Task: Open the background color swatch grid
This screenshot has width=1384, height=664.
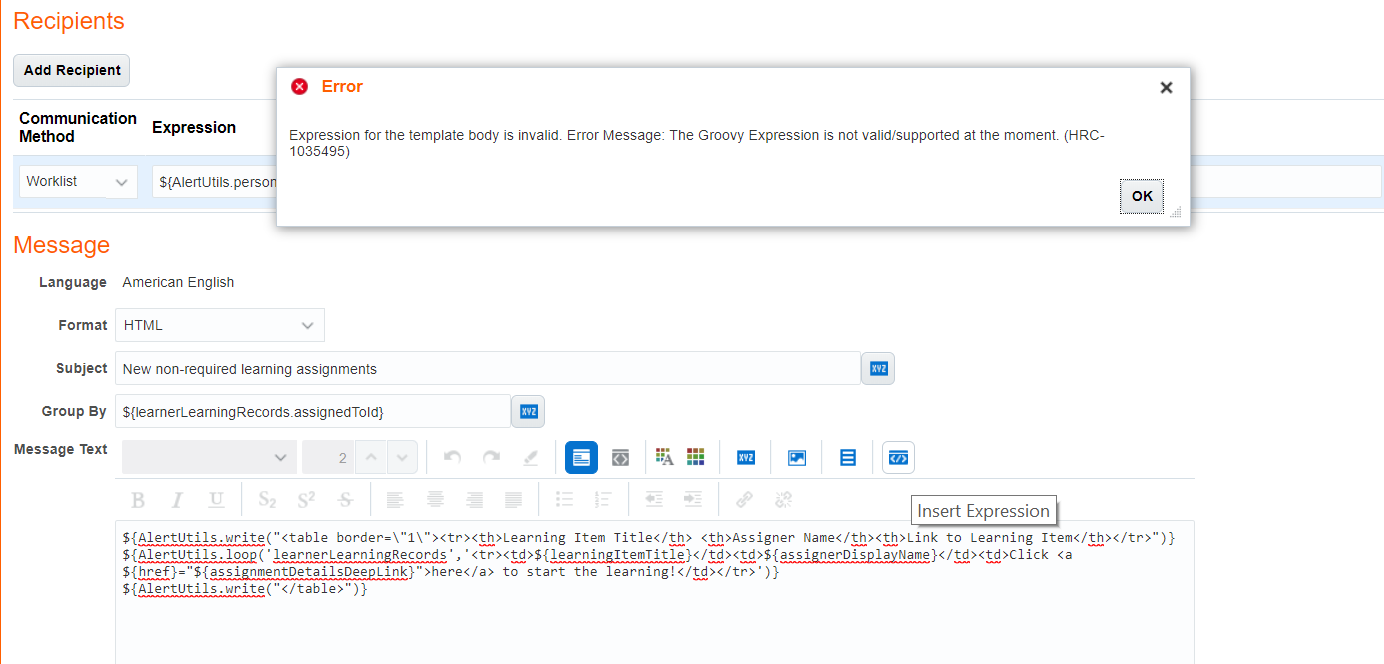Action: pyautogui.click(x=695, y=457)
